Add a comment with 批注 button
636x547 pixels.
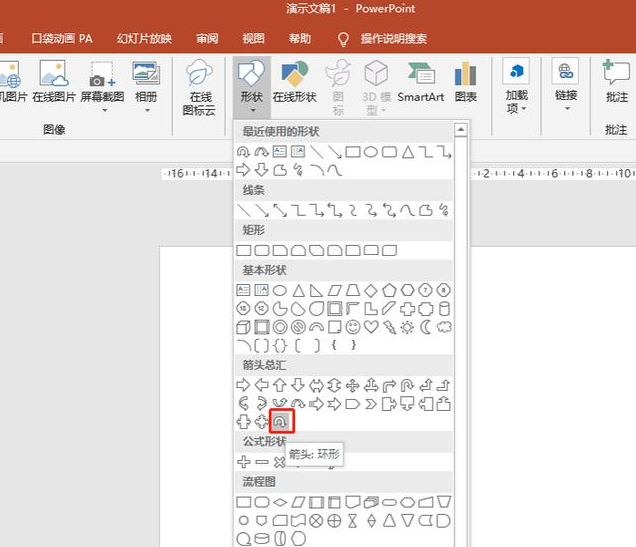[x=617, y=83]
